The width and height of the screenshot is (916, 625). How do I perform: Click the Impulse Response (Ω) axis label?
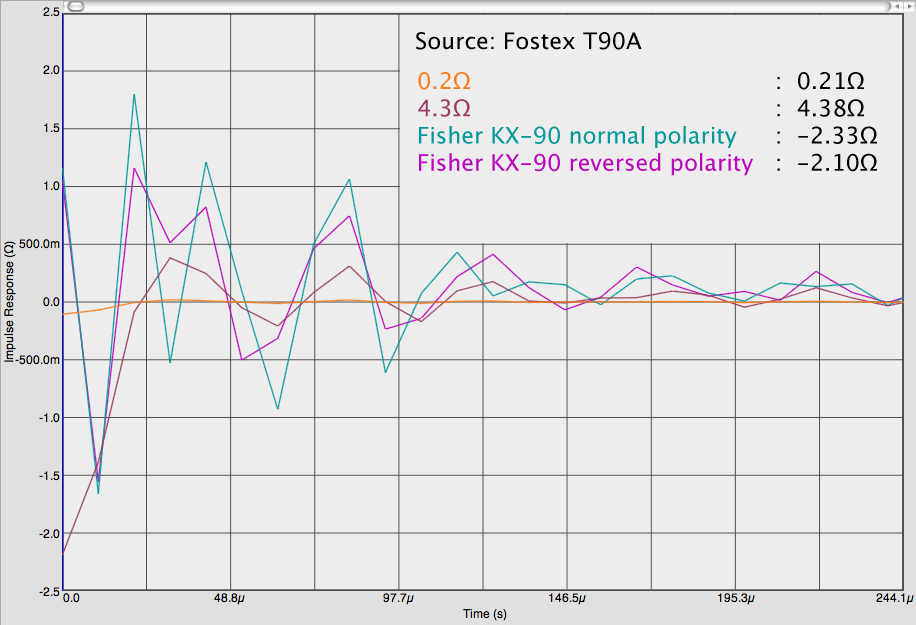[x=9, y=301]
